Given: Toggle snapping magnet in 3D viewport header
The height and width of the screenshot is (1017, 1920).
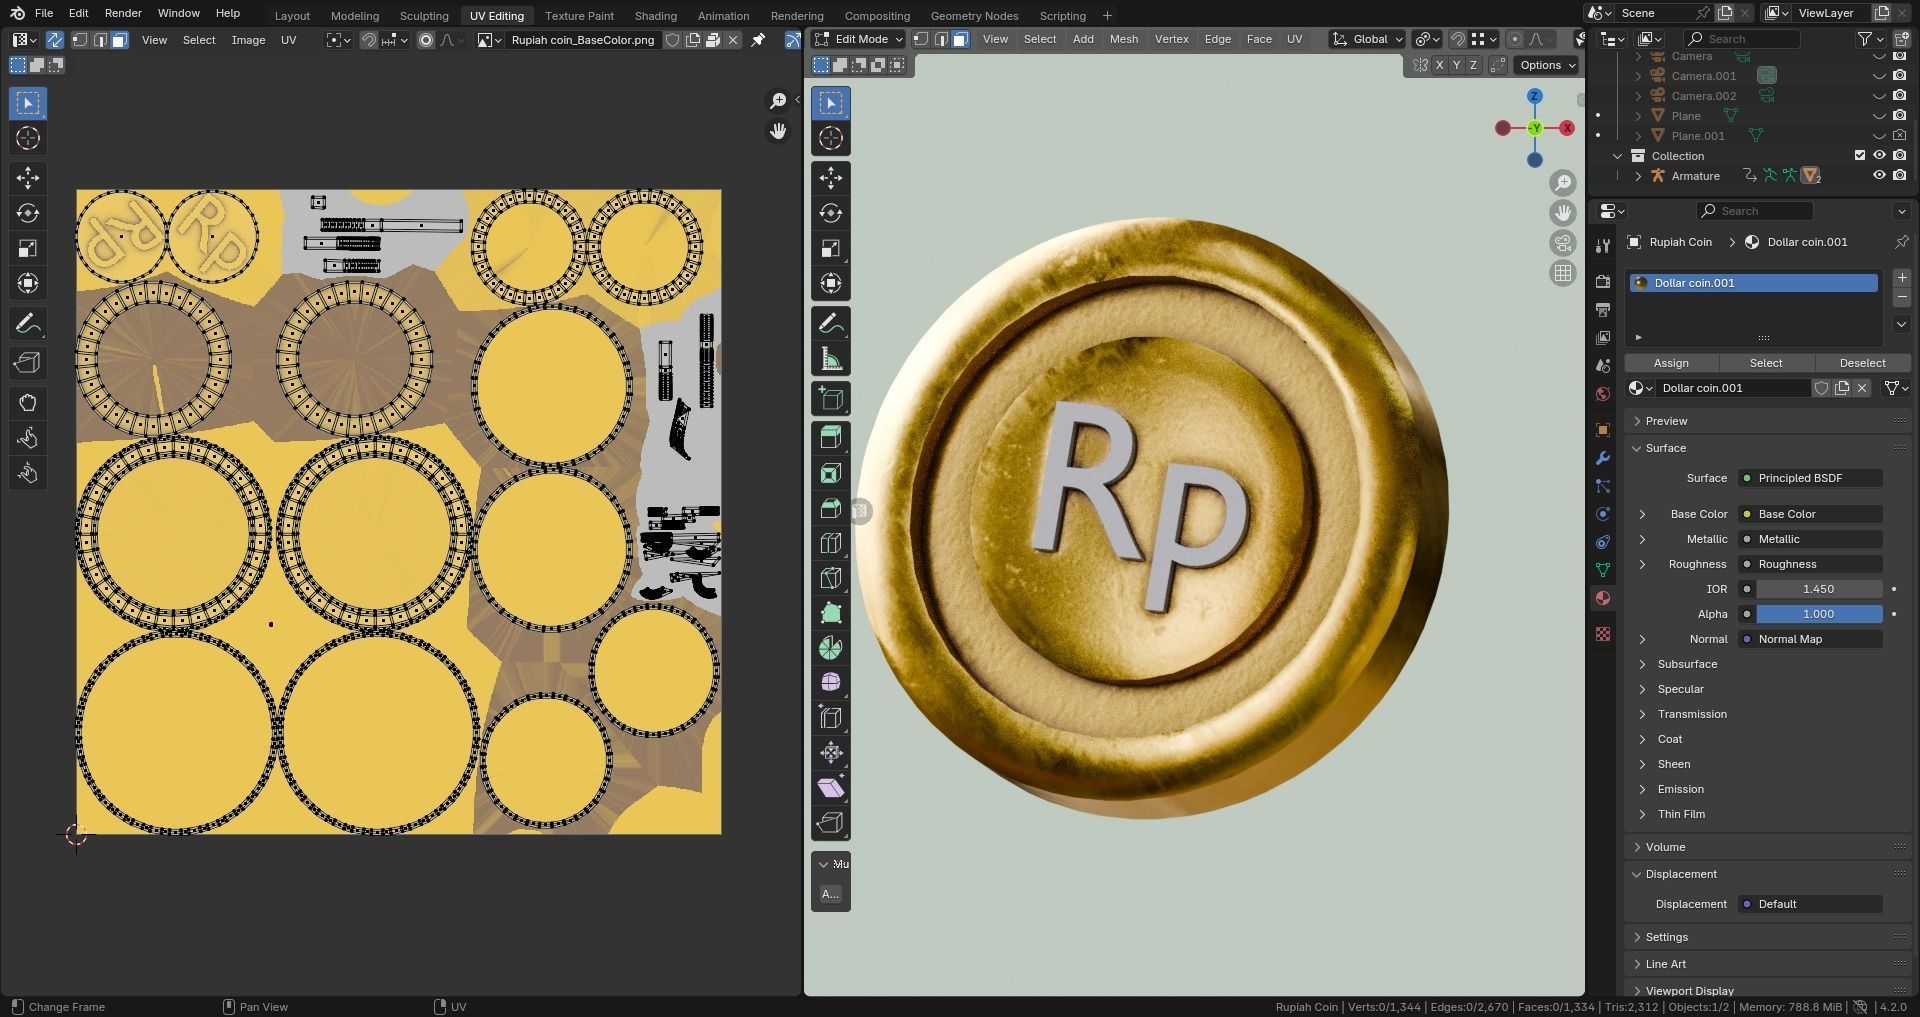Looking at the screenshot, I should coord(1459,39).
